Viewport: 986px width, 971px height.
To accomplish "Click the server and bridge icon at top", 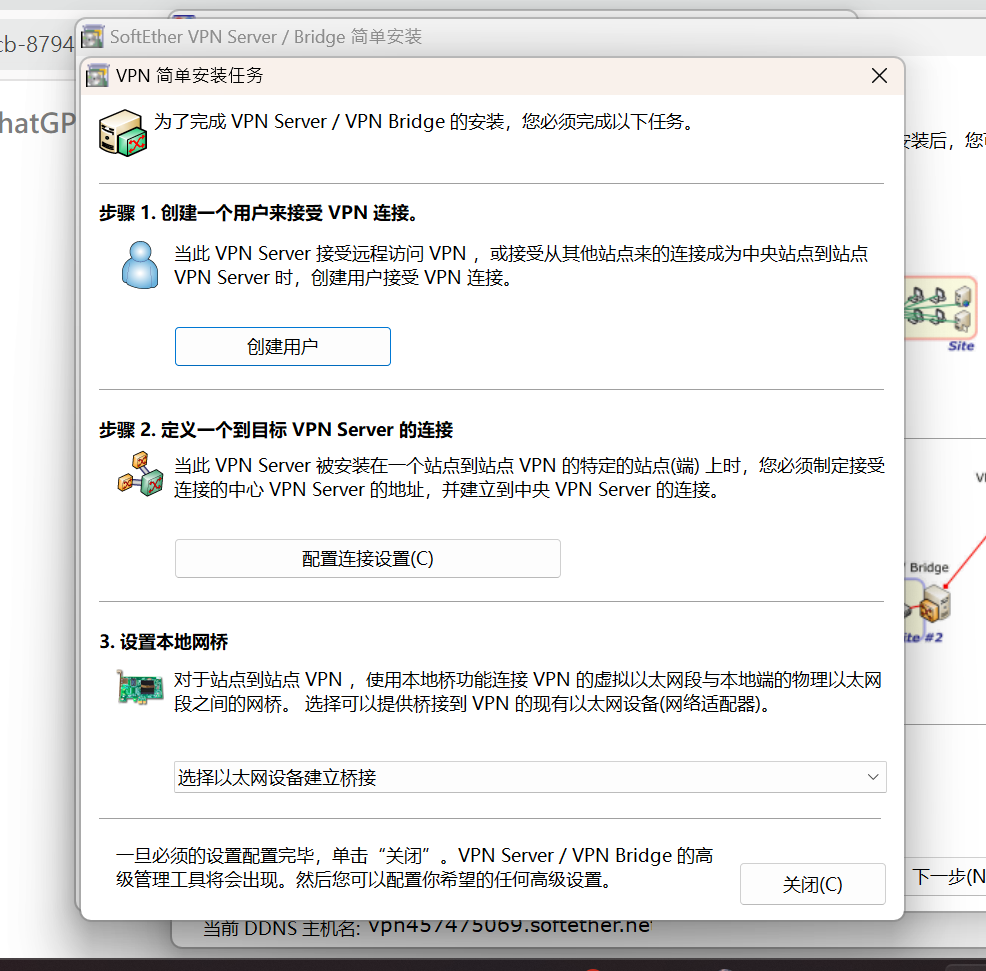I will pos(123,133).
